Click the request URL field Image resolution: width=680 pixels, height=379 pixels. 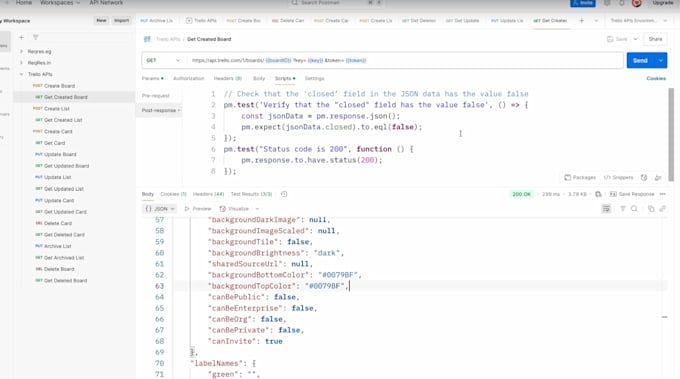pyautogui.click(x=405, y=60)
